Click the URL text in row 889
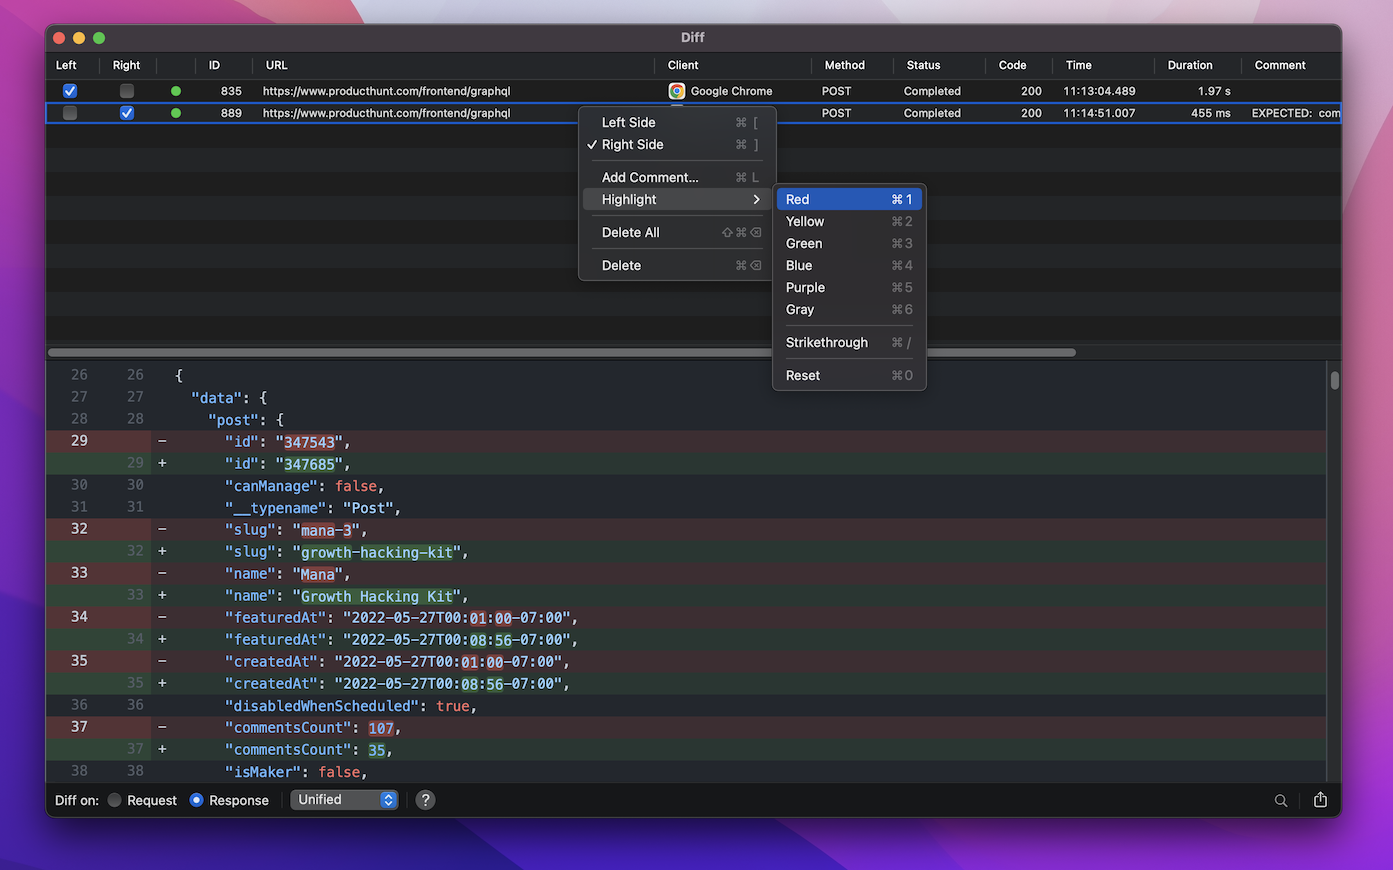1393x870 pixels. (386, 113)
